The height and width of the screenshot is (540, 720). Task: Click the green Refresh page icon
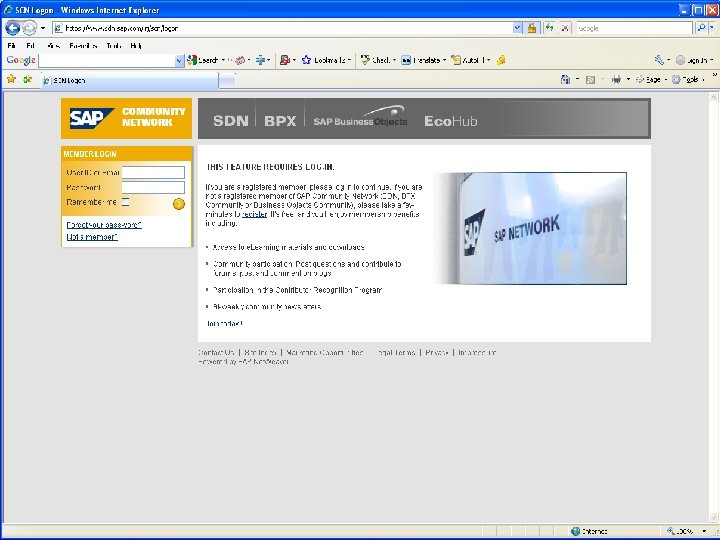pos(549,28)
